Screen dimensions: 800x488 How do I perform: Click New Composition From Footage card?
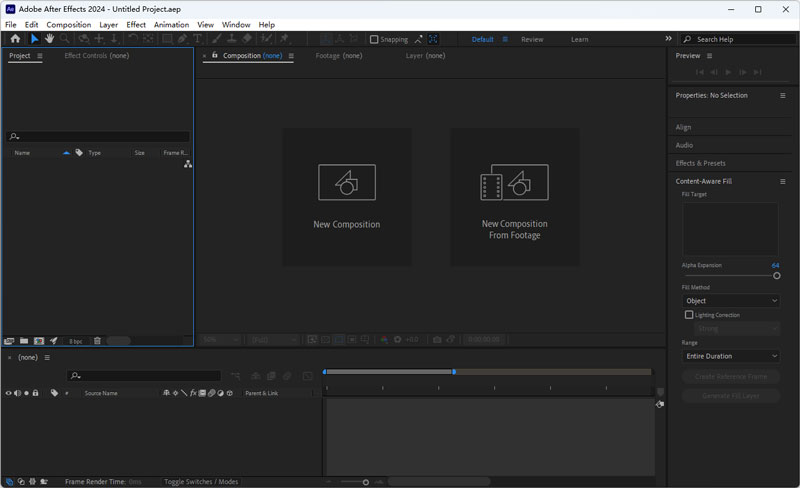click(x=514, y=197)
